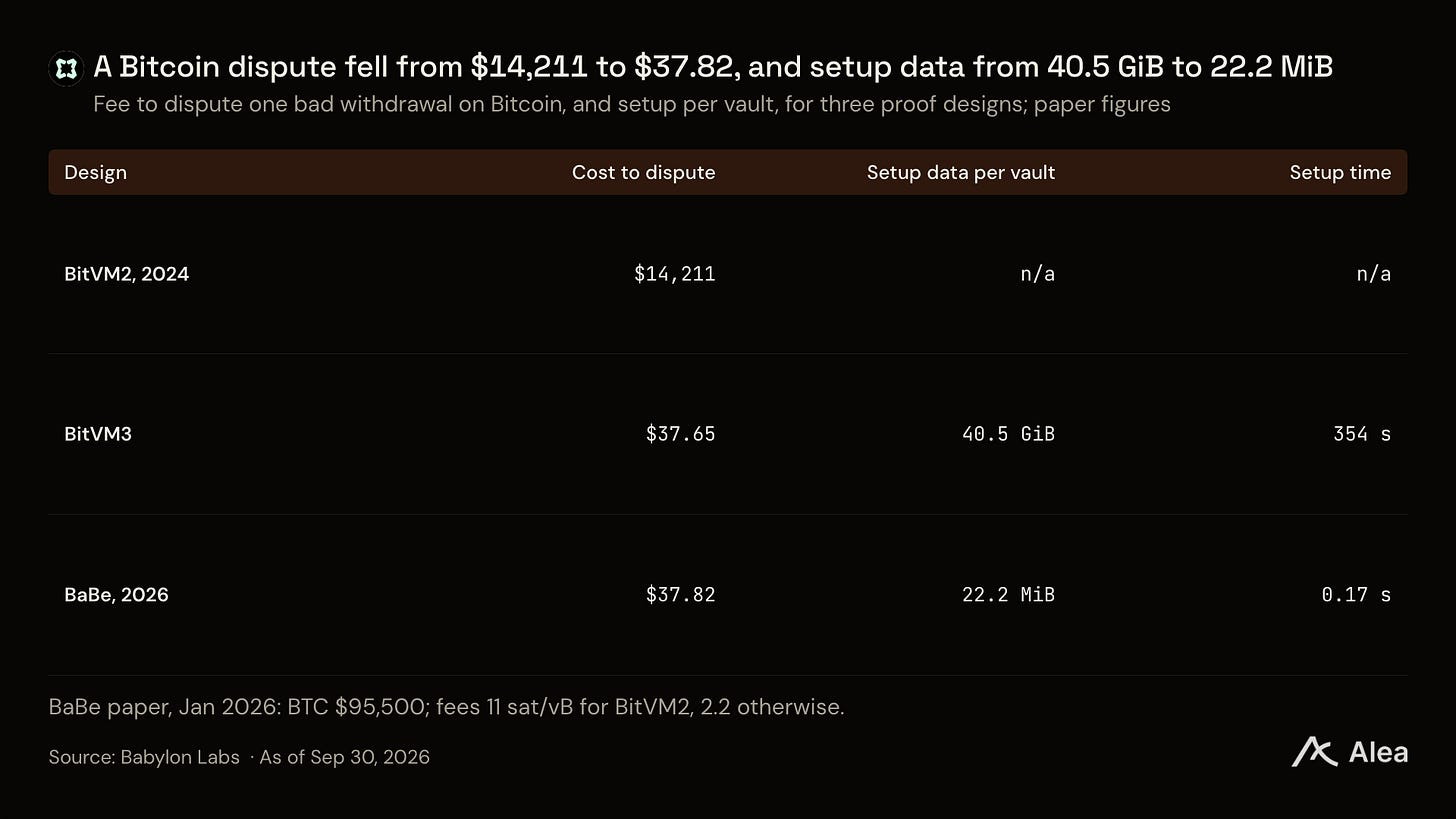This screenshot has height=819, width=1456.
Task: Select the Cost to dispute column header
Action: pyautogui.click(x=643, y=172)
